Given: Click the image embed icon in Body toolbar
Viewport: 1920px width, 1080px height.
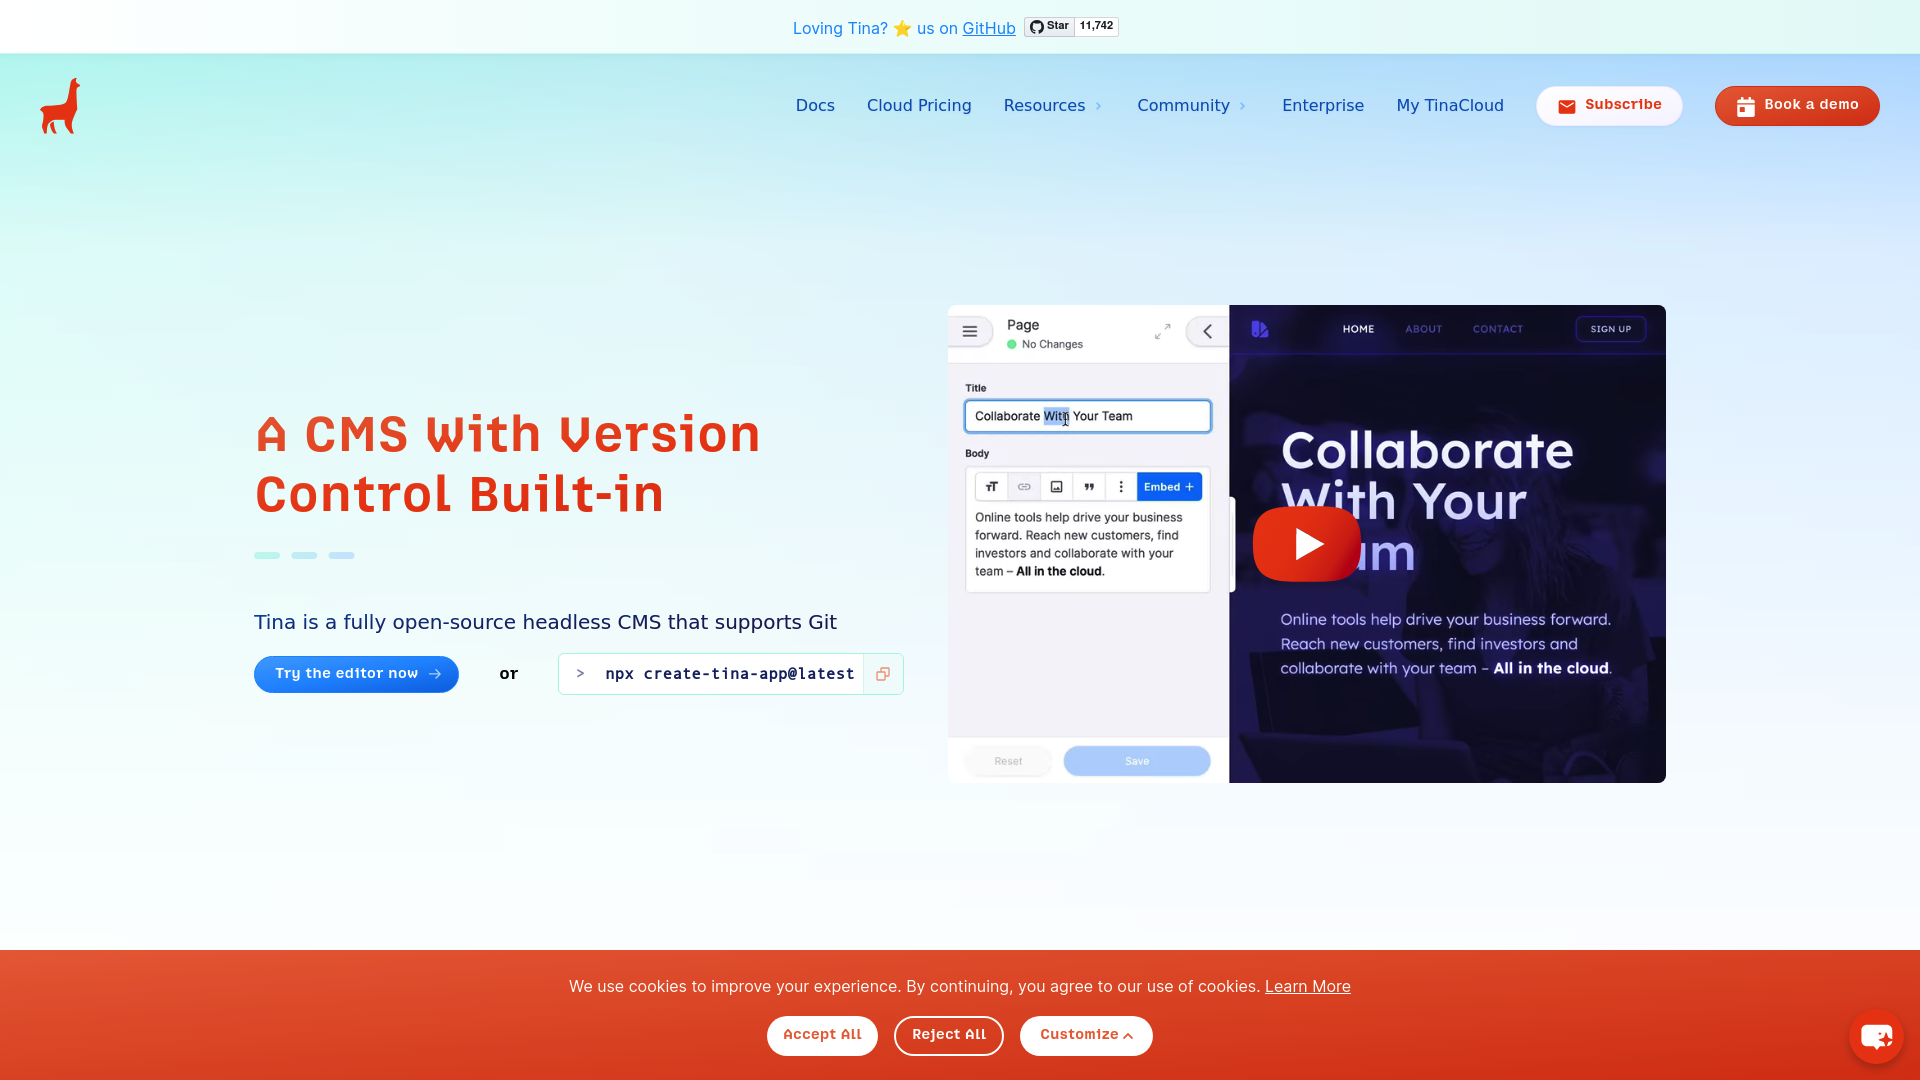Looking at the screenshot, I should tap(1056, 485).
